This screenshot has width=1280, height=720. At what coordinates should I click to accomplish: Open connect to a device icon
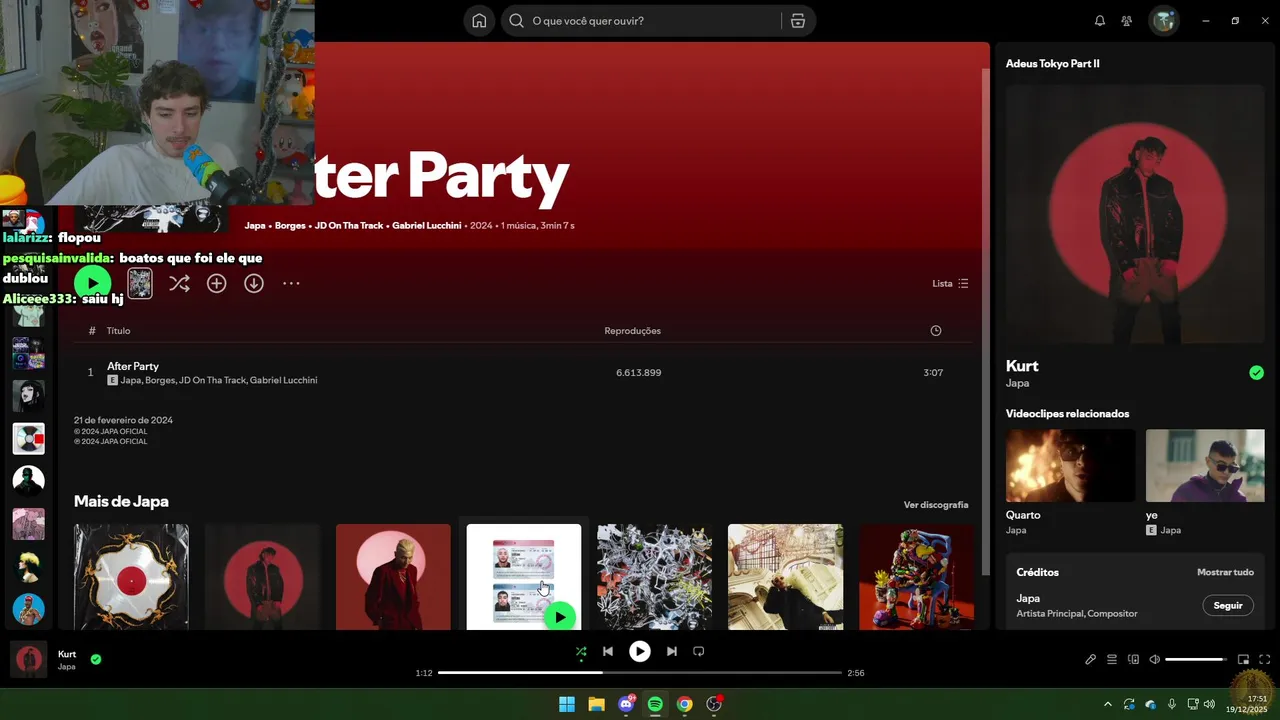pyautogui.click(x=1134, y=660)
